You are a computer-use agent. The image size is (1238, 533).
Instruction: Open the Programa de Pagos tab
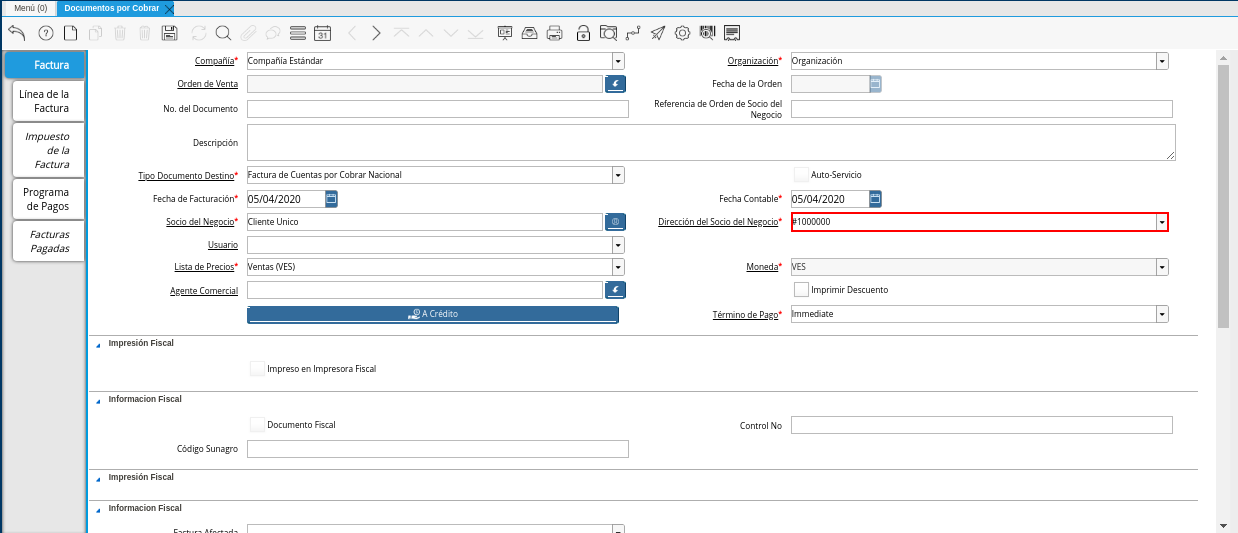click(47, 199)
